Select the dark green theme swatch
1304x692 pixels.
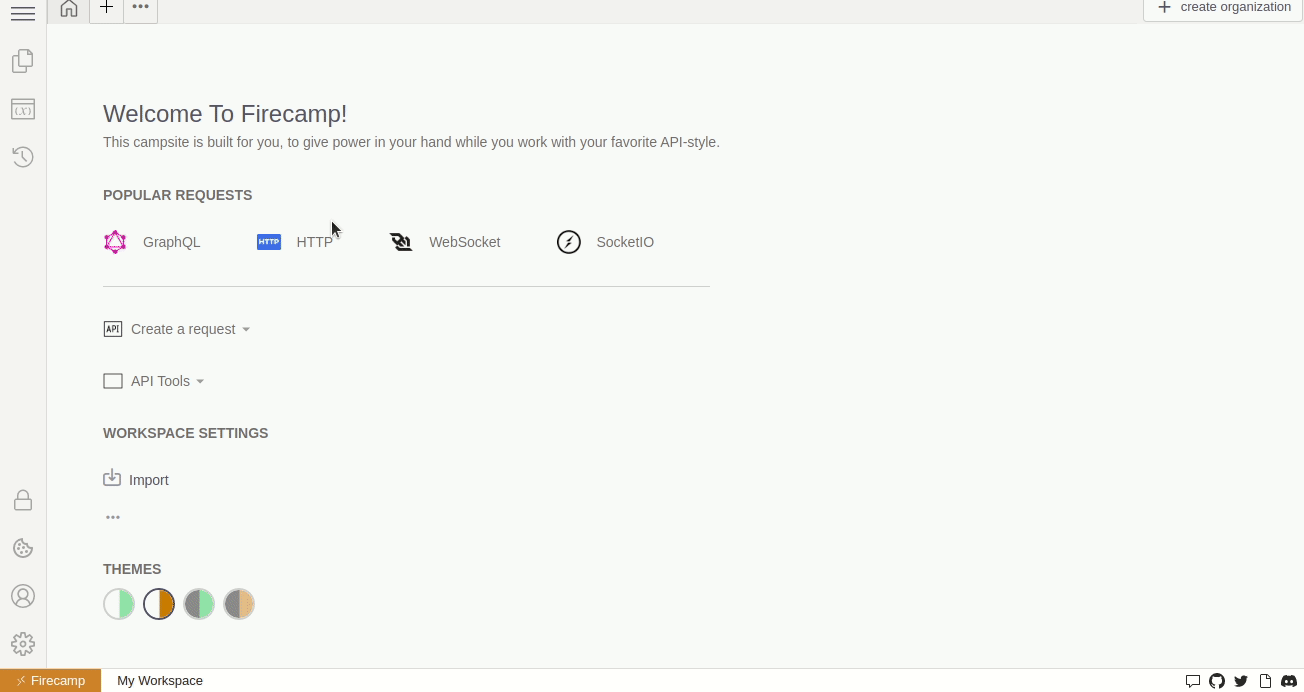coord(199,604)
